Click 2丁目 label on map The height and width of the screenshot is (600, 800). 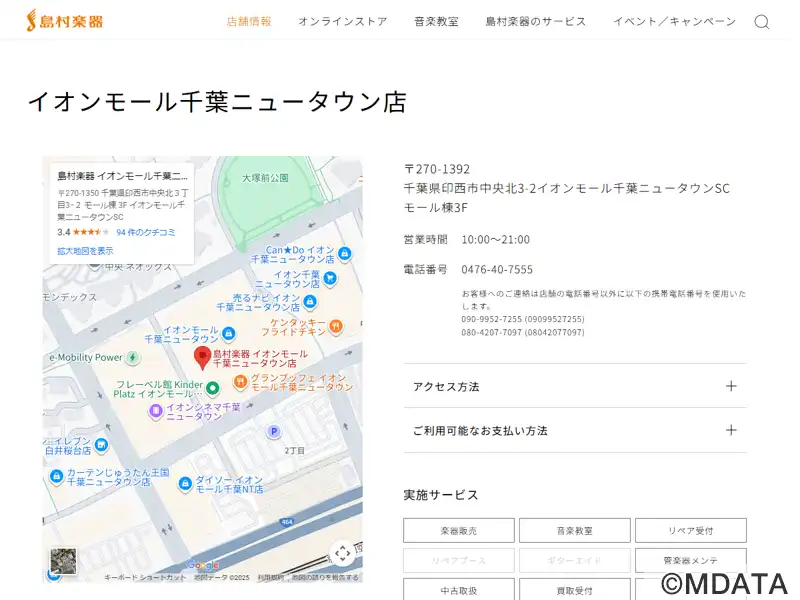[294, 451]
